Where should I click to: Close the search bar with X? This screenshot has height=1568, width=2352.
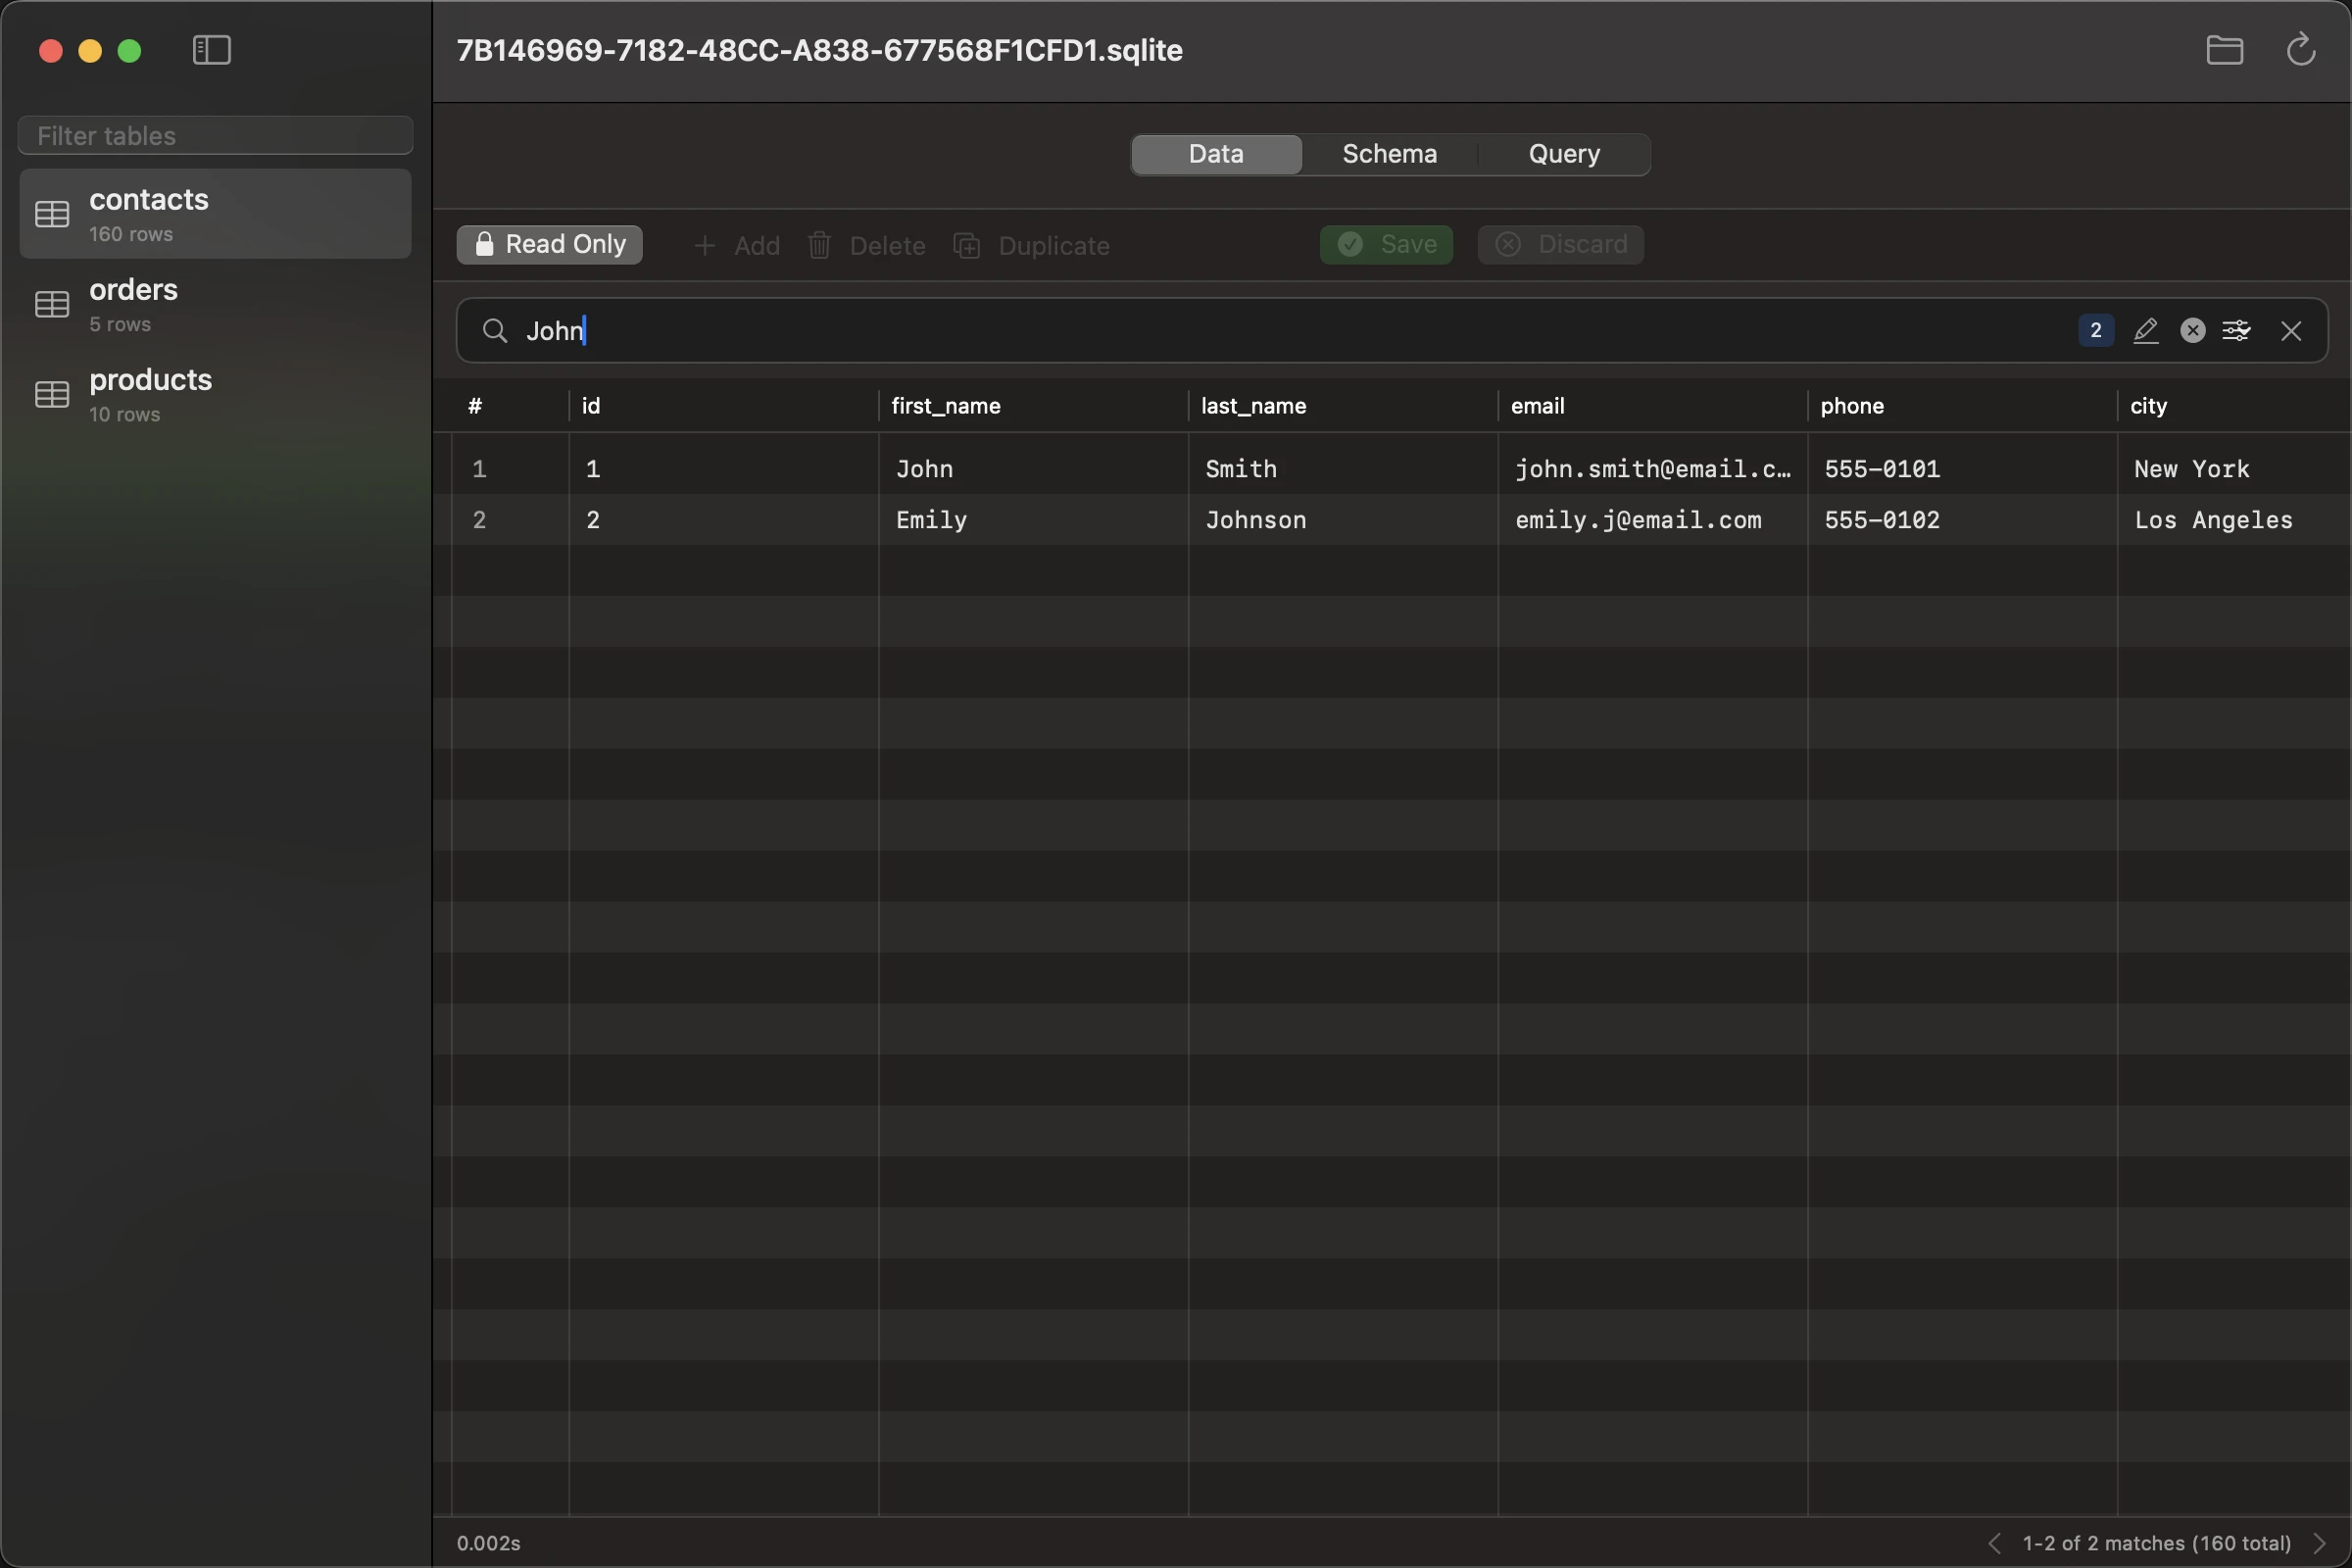click(2290, 331)
